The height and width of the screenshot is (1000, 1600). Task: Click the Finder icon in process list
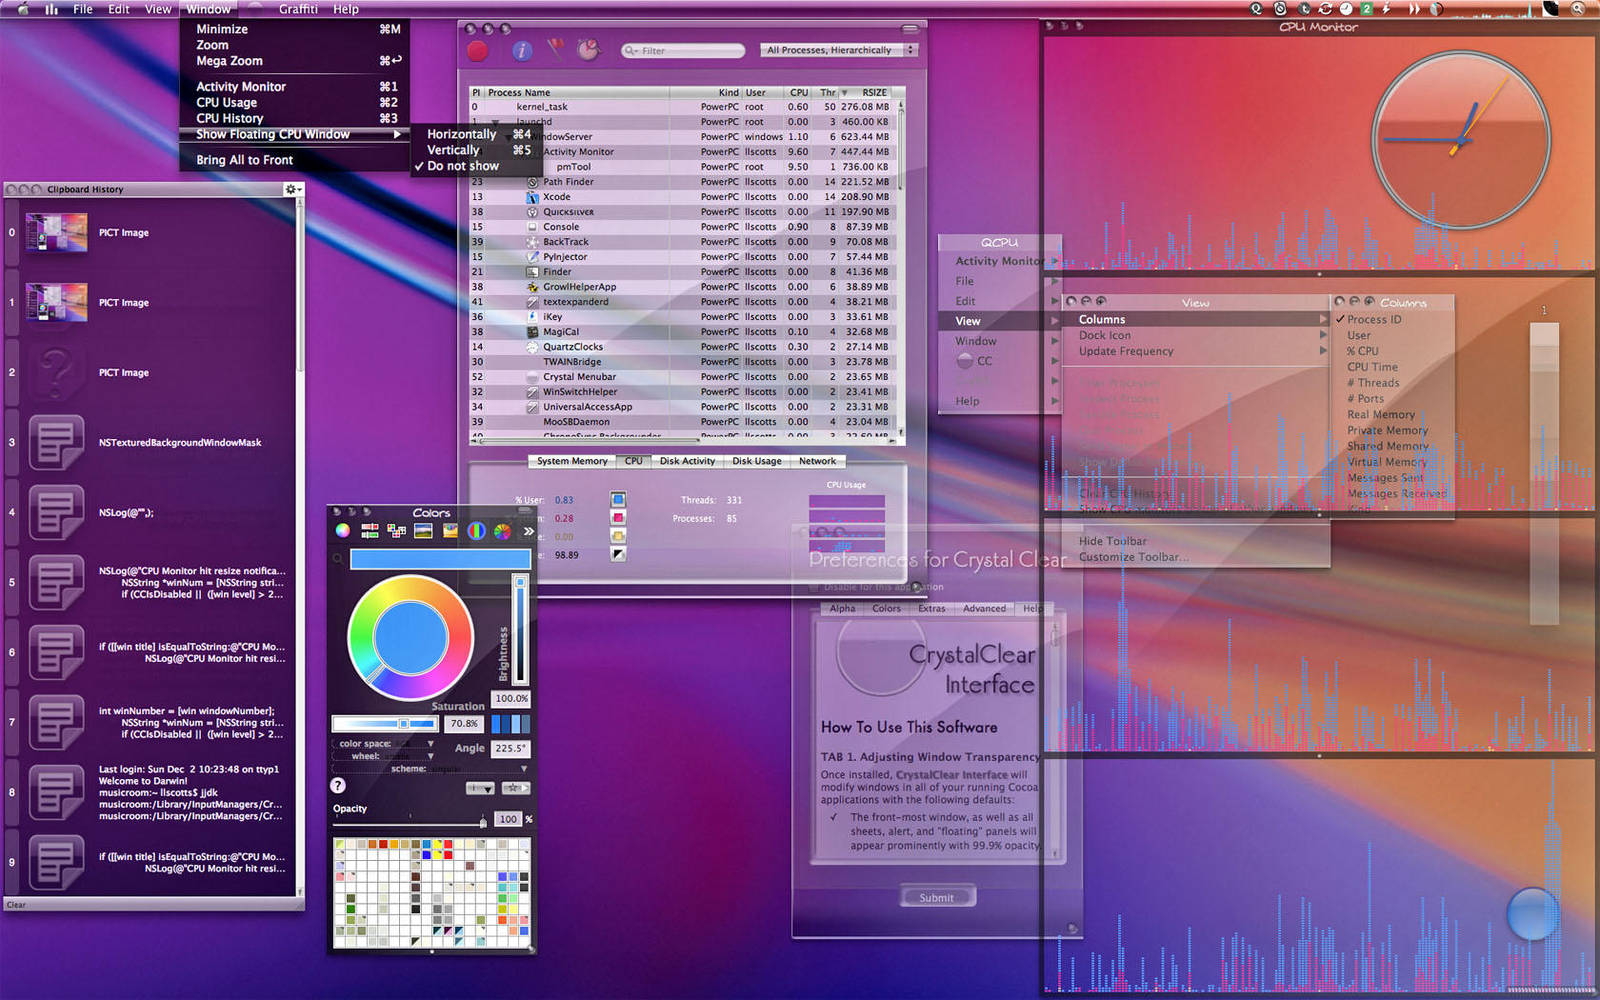coord(533,272)
